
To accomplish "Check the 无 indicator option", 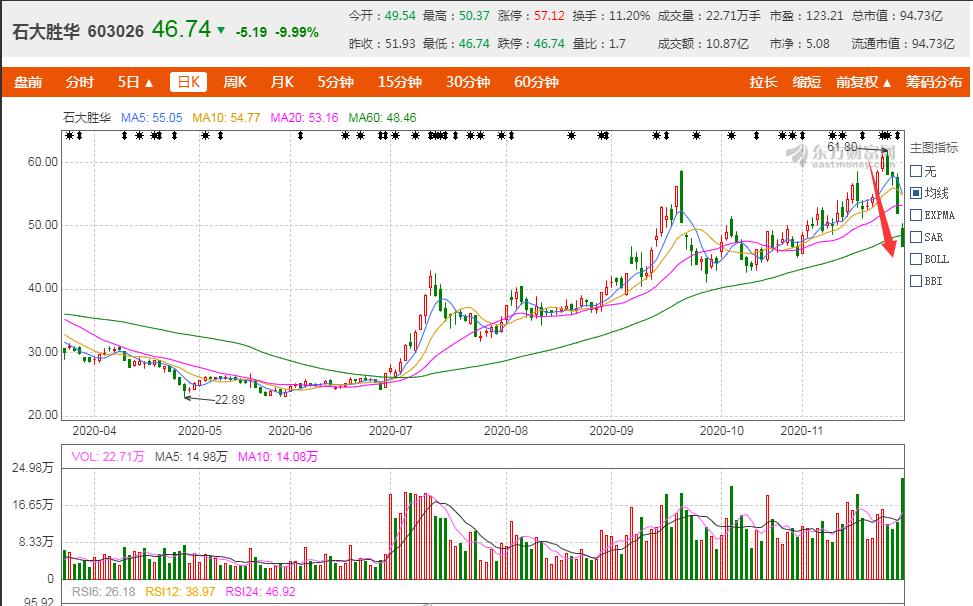I will (916, 171).
